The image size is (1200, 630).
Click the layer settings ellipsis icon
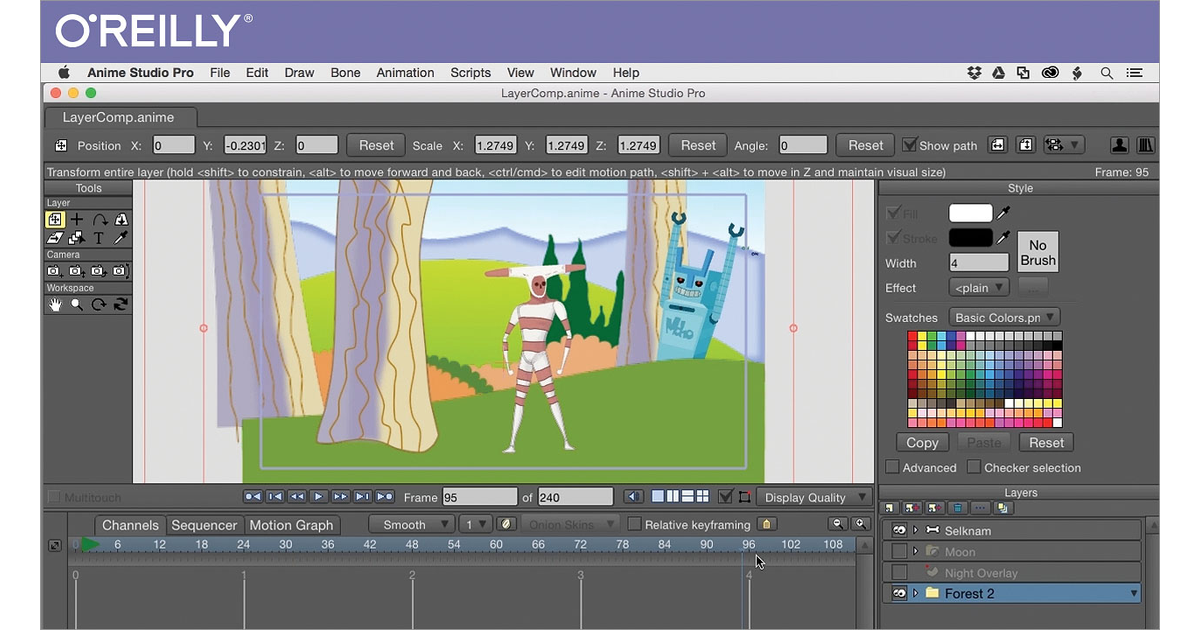click(980, 508)
